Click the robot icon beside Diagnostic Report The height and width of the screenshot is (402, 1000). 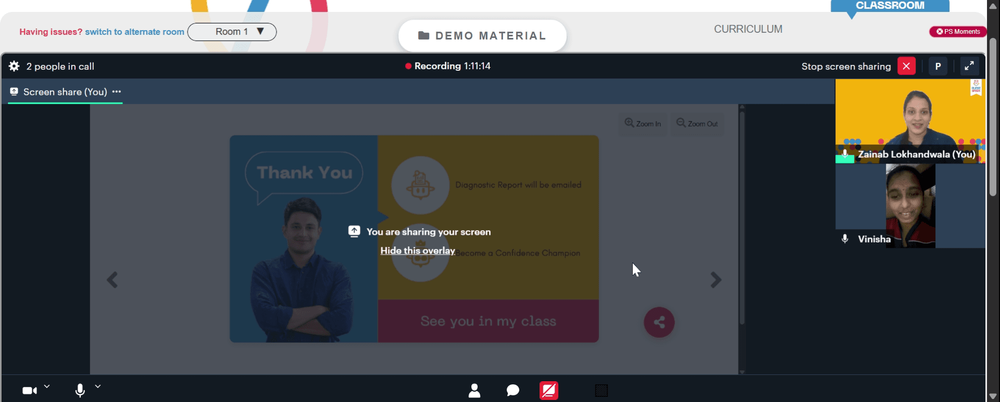[420, 185]
